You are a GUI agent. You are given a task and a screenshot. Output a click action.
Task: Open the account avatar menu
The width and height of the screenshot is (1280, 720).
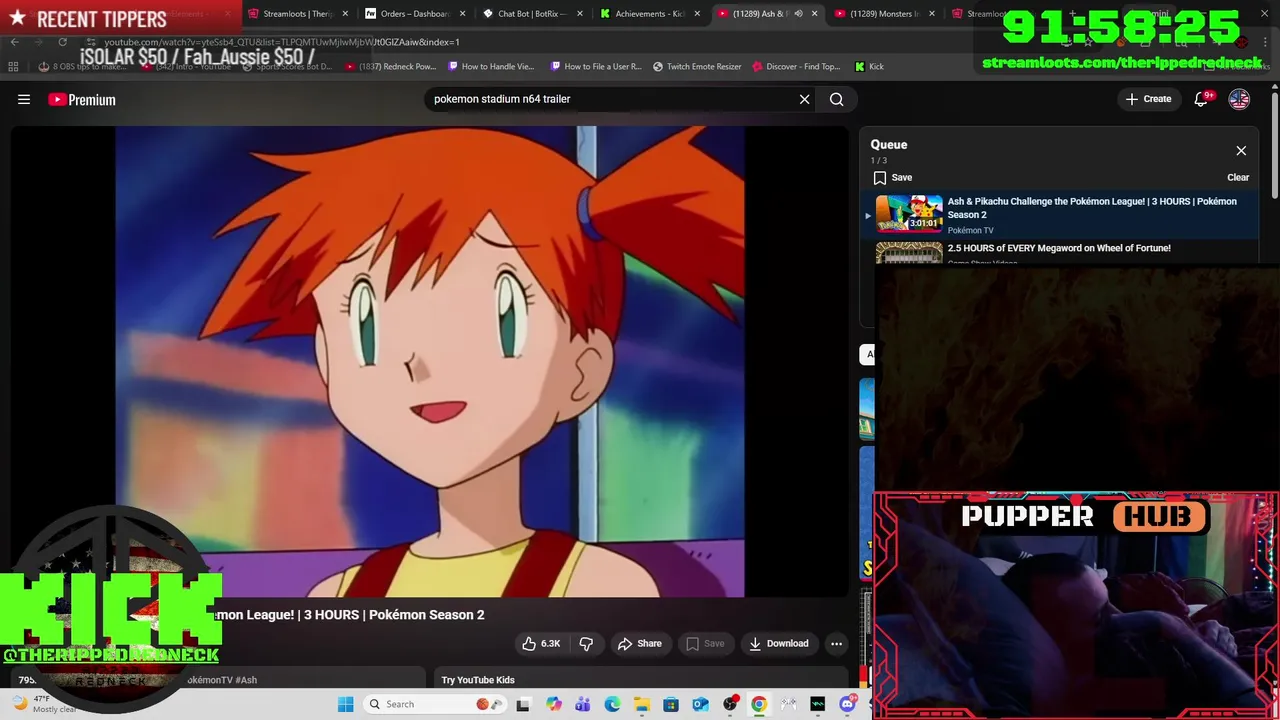coord(1239,99)
